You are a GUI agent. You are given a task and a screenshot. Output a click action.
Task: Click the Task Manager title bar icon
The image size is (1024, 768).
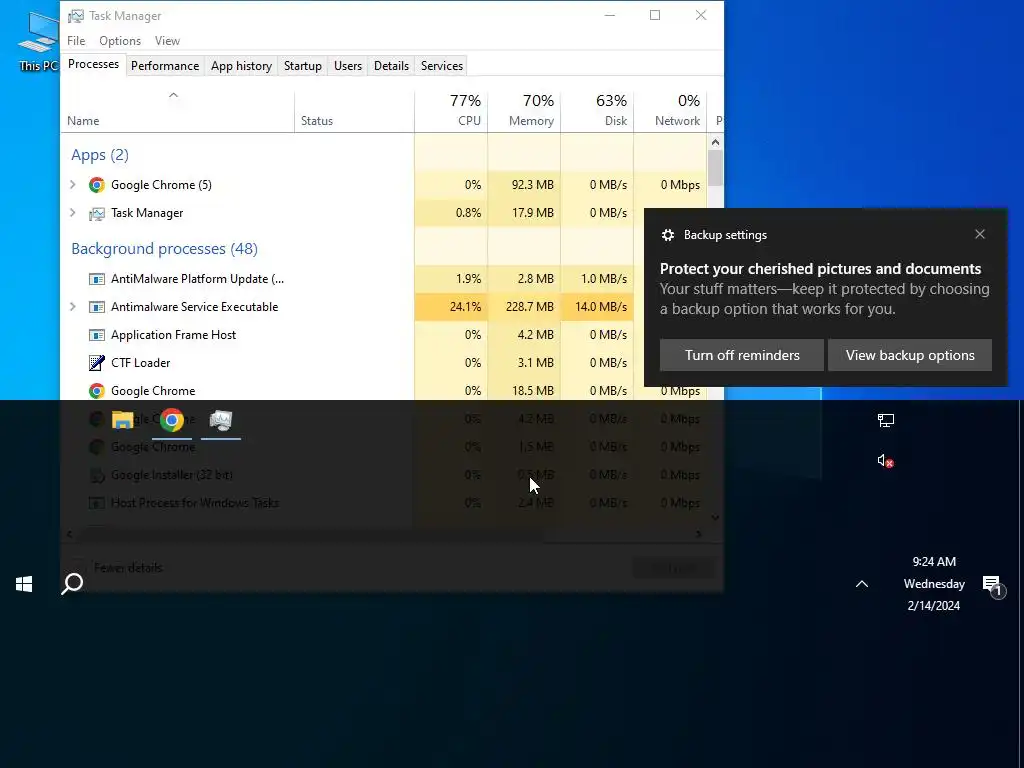(x=76, y=16)
